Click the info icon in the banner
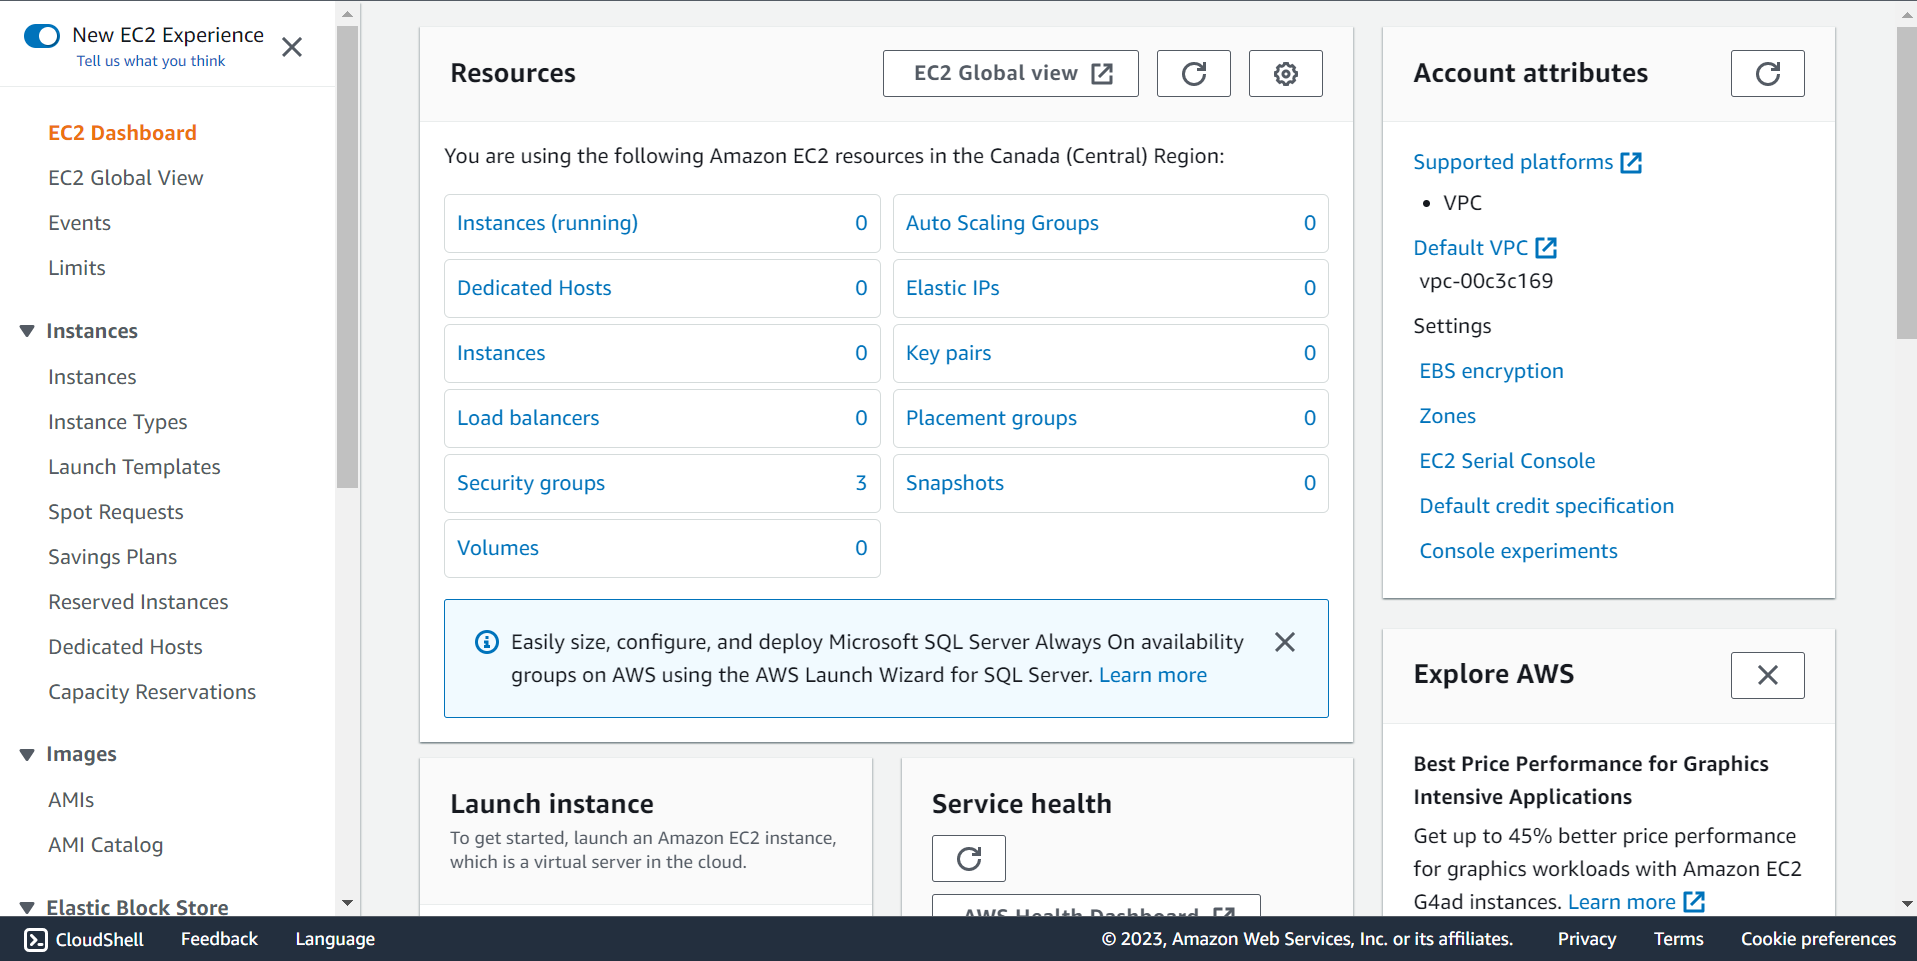This screenshot has width=1917, height=961. point(487,642)
